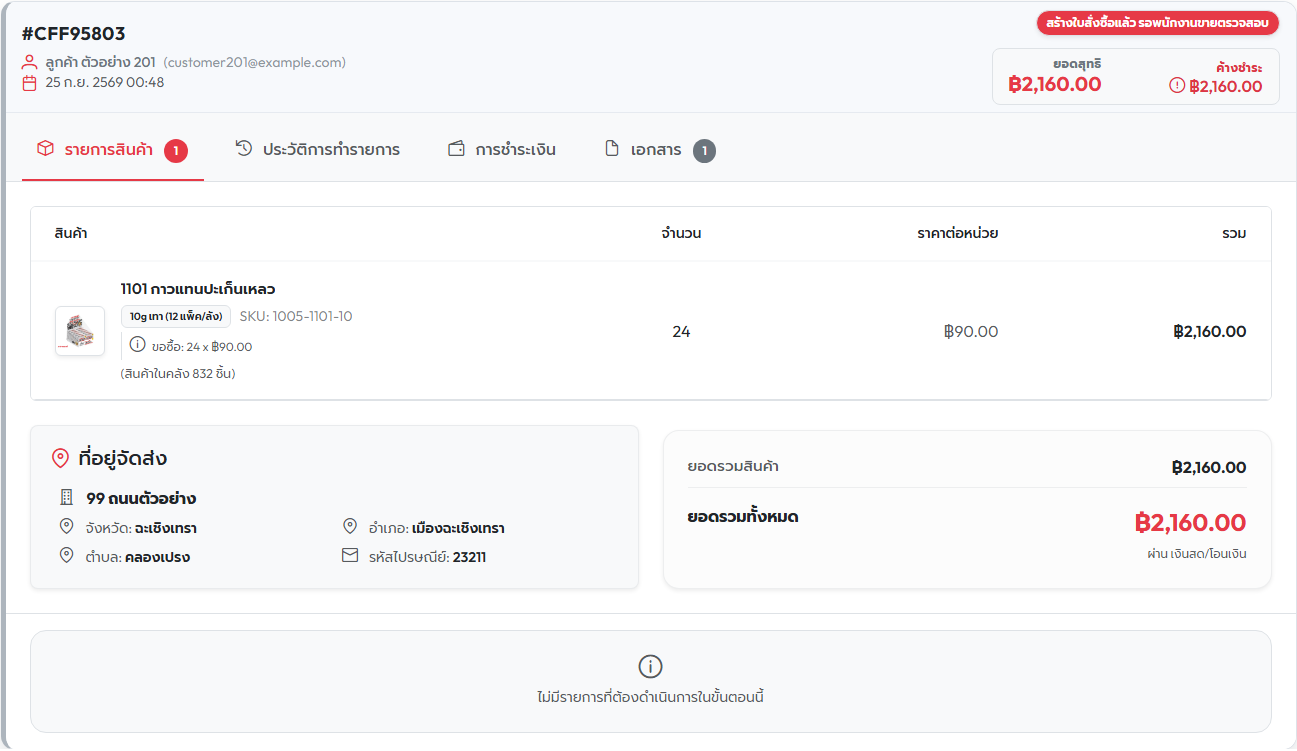Viewport: 1297px width, 751px height.
Task: Click the map pin icon at ที่อยู่จัดส่ง
Action: click(60, 459)
